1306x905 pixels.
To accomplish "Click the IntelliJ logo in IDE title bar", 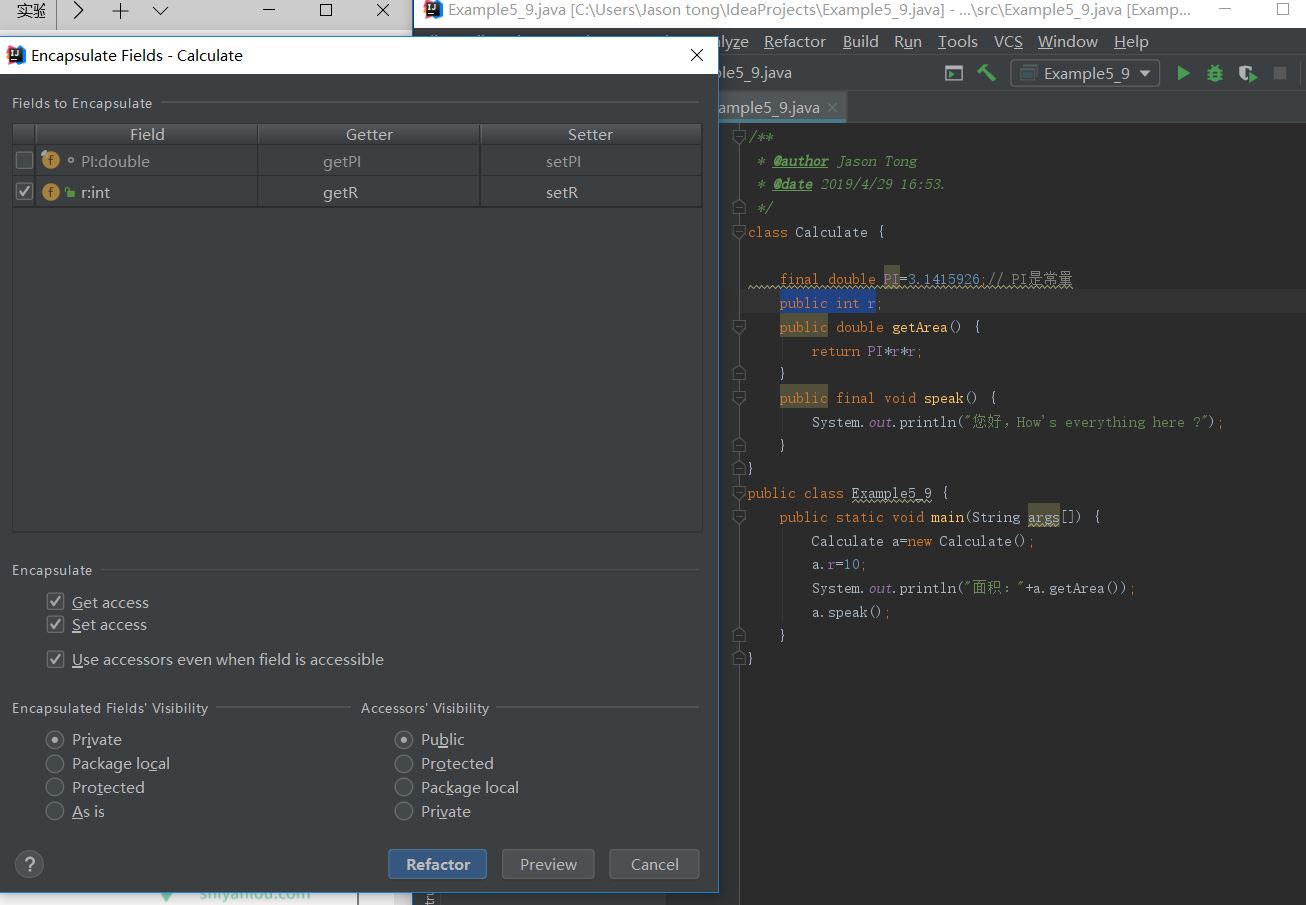I will tap(433, 10).
